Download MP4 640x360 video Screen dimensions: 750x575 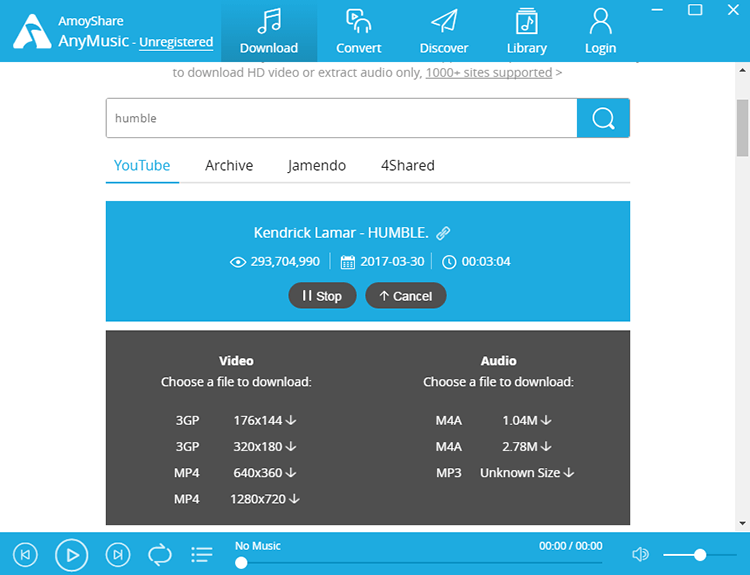pos(265,473)
